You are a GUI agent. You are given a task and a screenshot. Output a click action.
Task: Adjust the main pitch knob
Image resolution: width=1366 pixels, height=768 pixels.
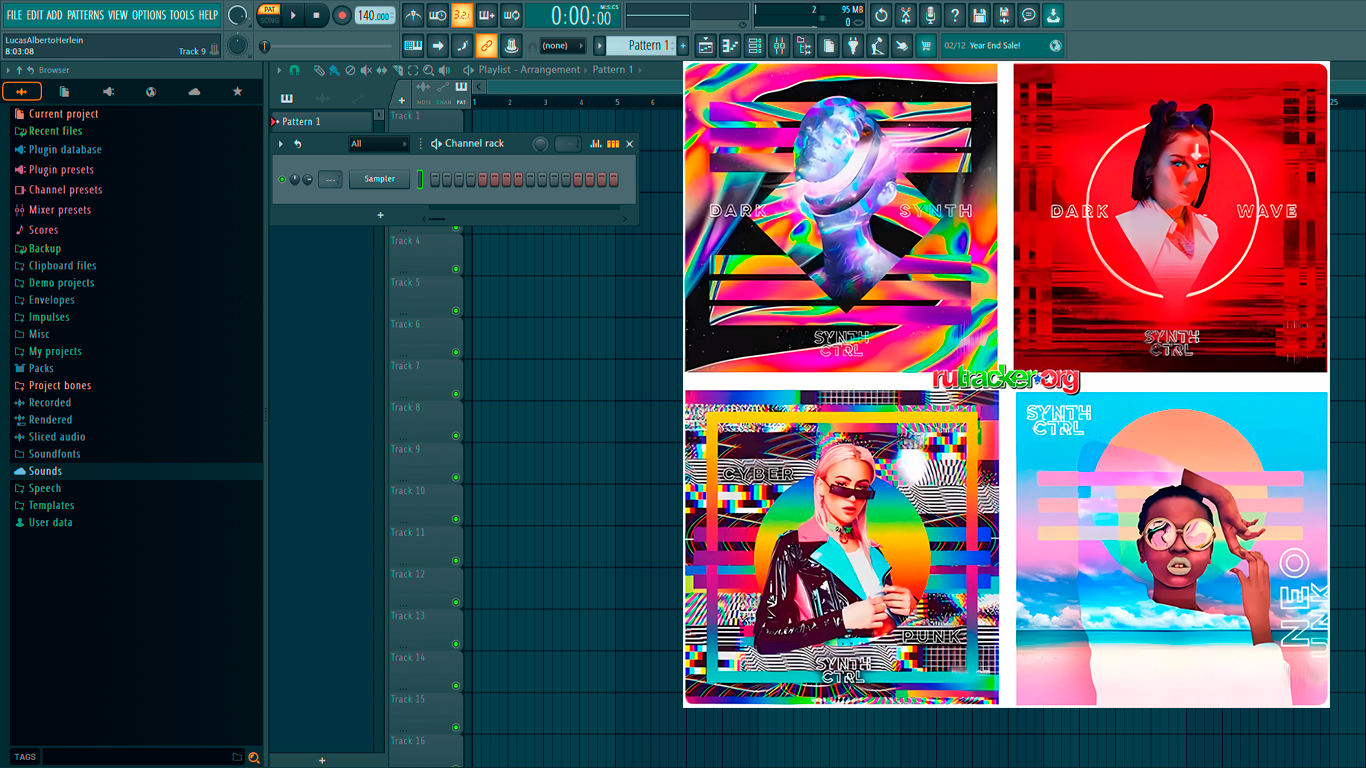(237, 45)
